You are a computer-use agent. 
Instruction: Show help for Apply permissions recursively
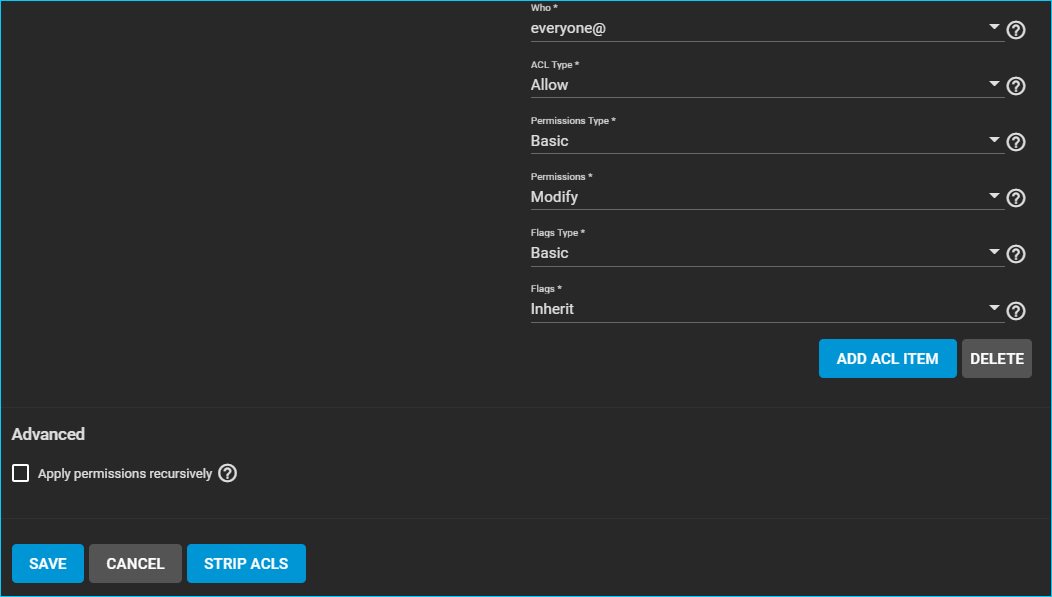click(227, 474)
